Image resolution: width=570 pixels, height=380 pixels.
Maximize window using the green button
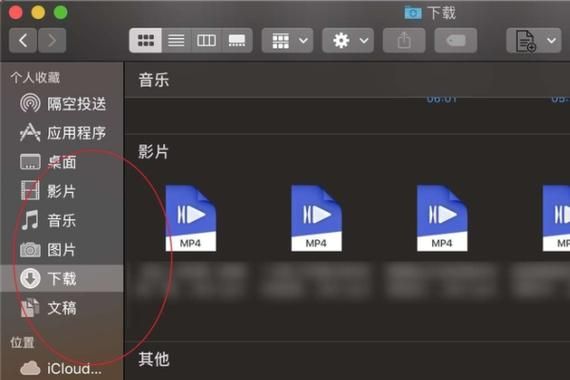pos(61,12)
